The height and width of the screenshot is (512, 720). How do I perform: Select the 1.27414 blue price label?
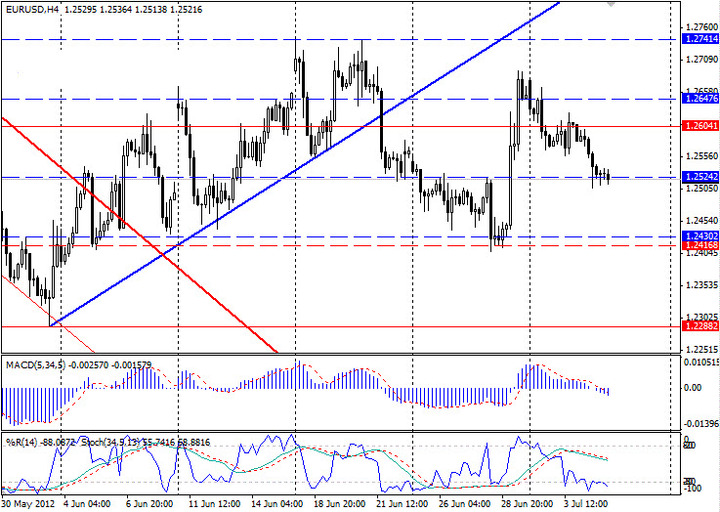pos(699,38)
